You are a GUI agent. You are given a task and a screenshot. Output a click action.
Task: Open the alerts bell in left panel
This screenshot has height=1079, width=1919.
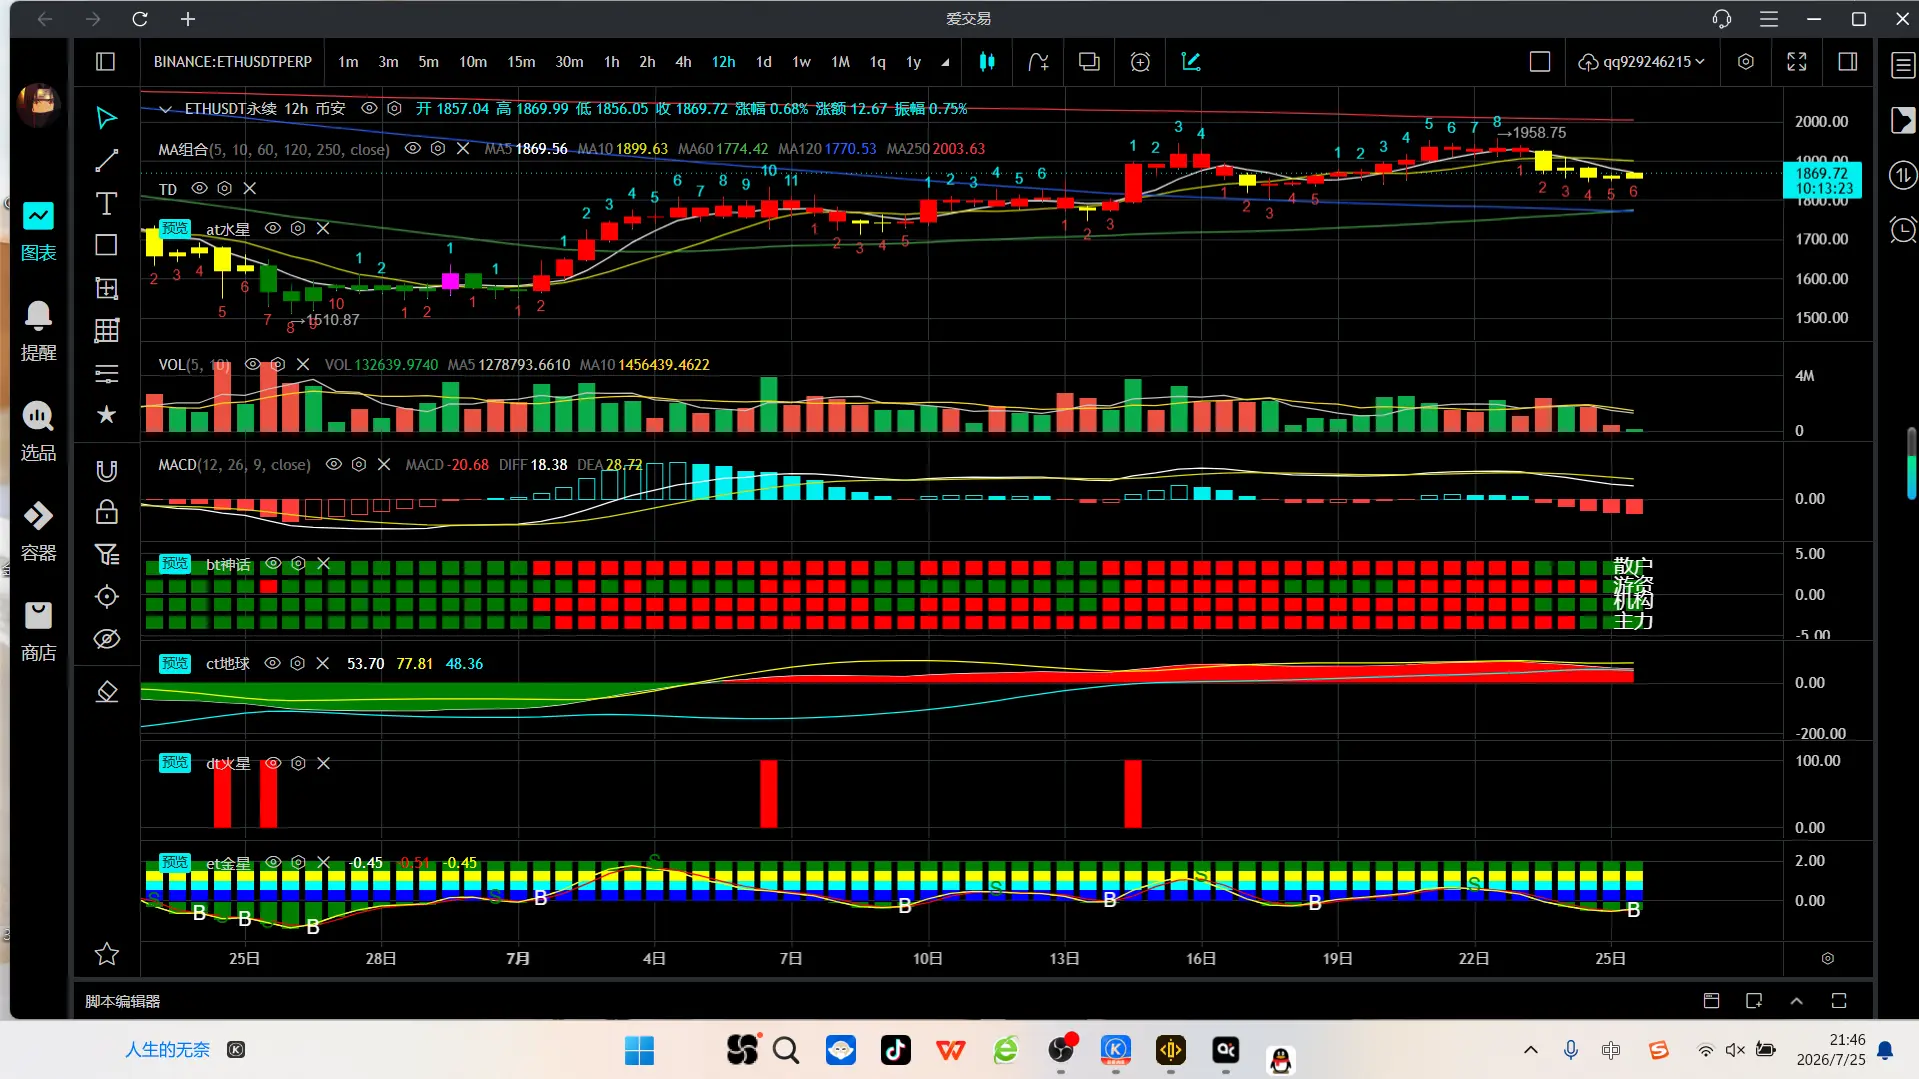38,331
